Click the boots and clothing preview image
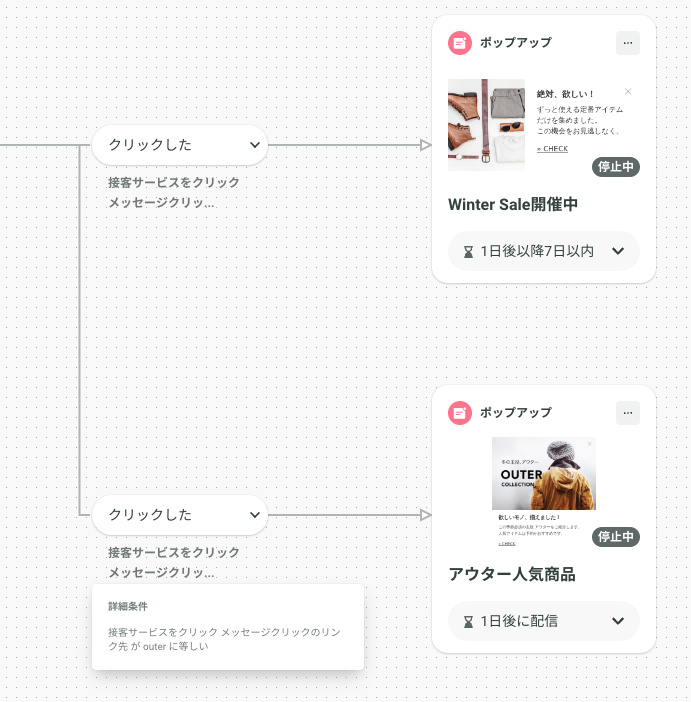Image resolution: width=691 pixels, height=702 pixels. [x=486, y=124]
